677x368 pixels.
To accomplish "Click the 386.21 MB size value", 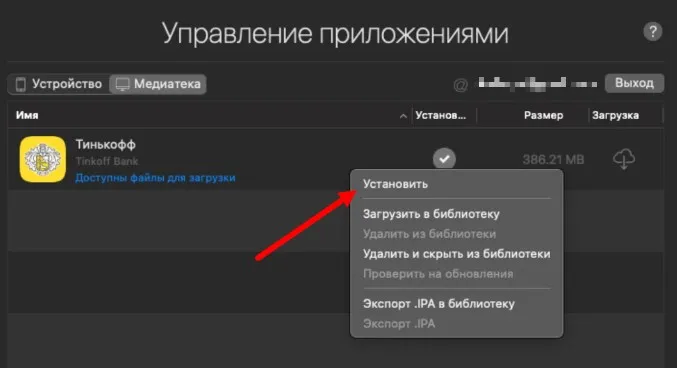I will point(553,160).
